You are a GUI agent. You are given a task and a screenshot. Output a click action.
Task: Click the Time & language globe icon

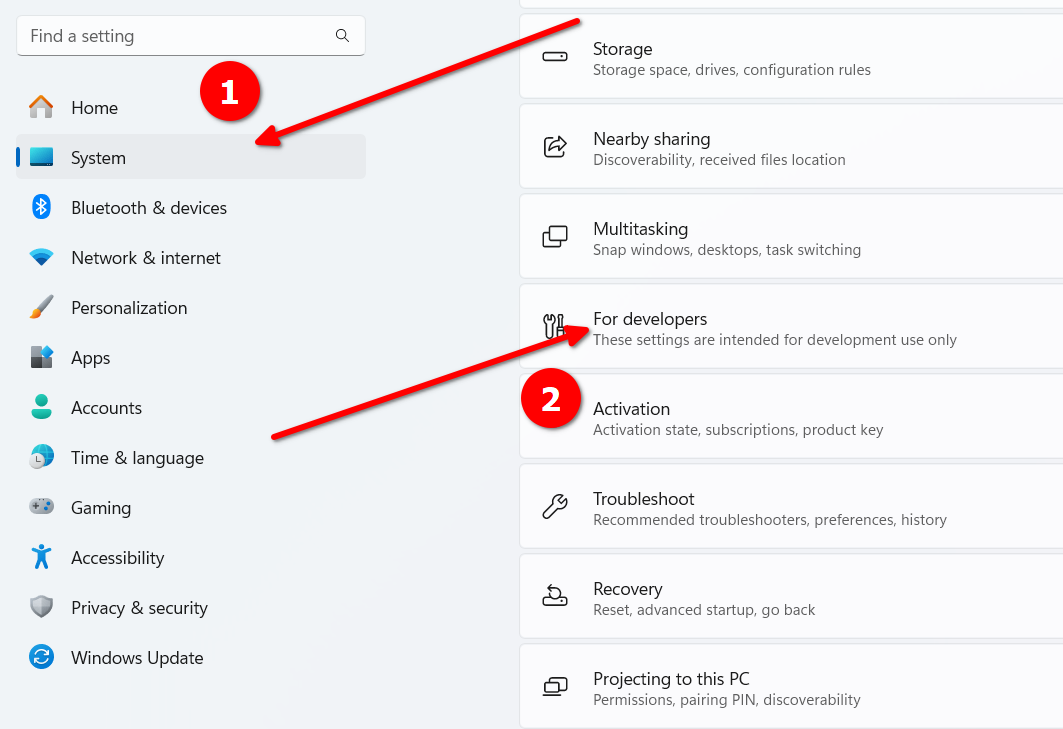coord(41,457)
